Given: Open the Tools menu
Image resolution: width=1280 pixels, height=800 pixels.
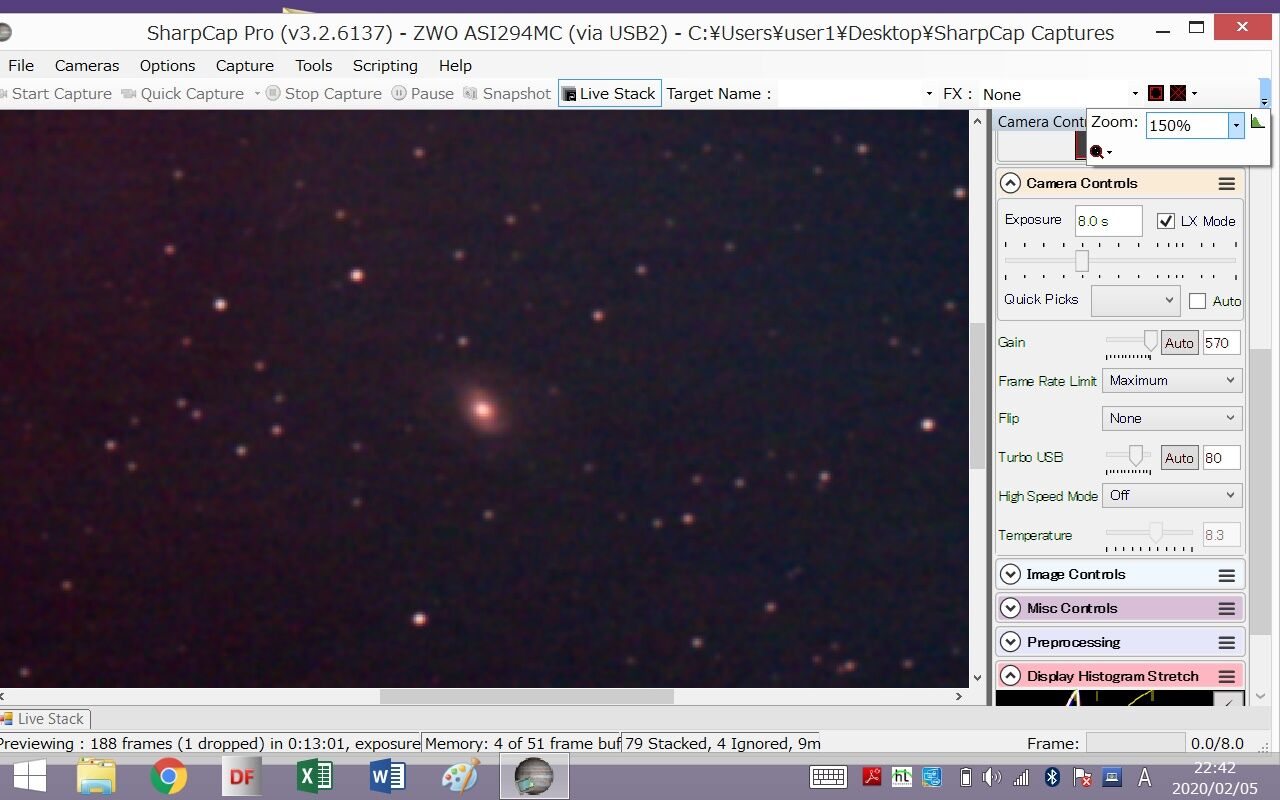Looking at the screenshot, I should 313,65.
